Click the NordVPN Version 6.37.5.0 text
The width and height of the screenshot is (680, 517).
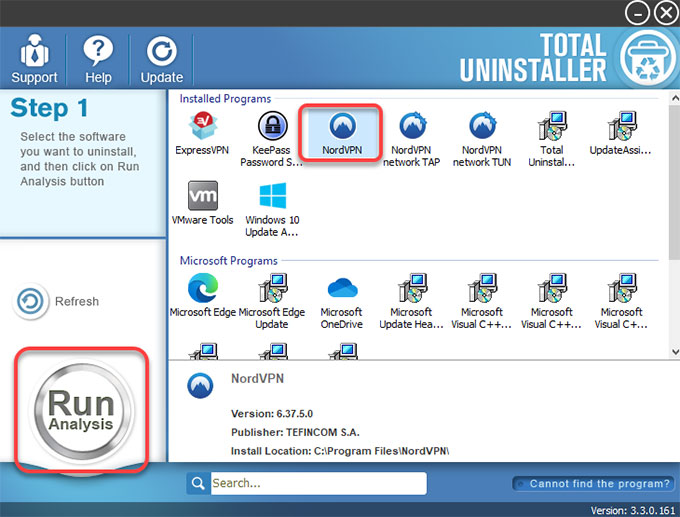[272, 414]
